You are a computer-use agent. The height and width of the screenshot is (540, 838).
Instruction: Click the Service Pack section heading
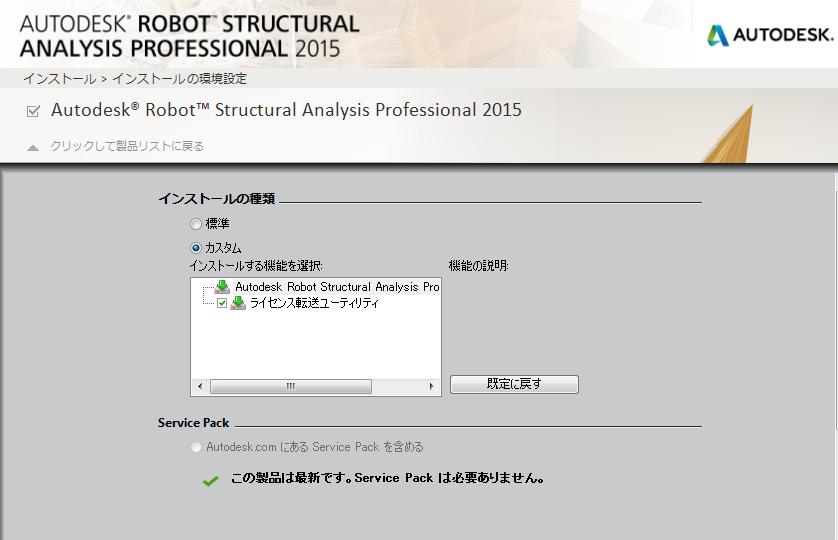(193, 423)
